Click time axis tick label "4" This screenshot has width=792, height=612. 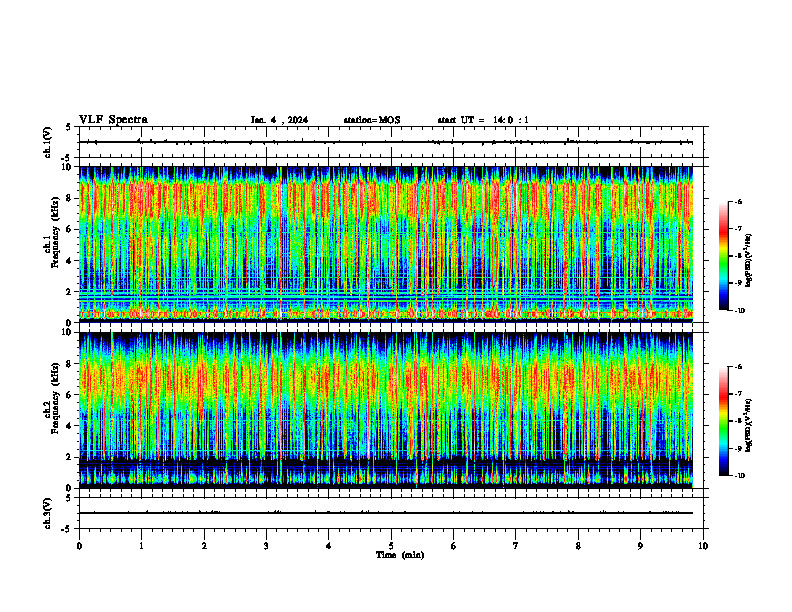(329, 546)
